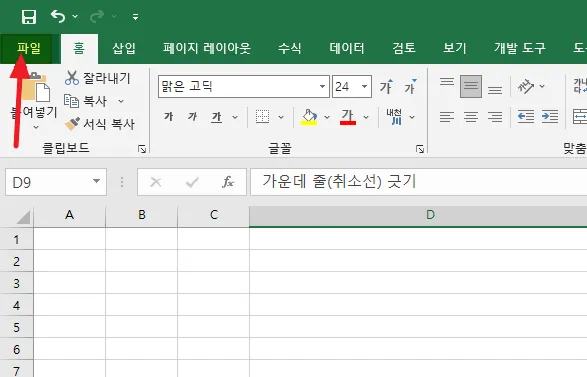The width and height of the screenshot is (587, 377).
Task: Open the 페이지 레이아웃 tab
Action: 207,48
